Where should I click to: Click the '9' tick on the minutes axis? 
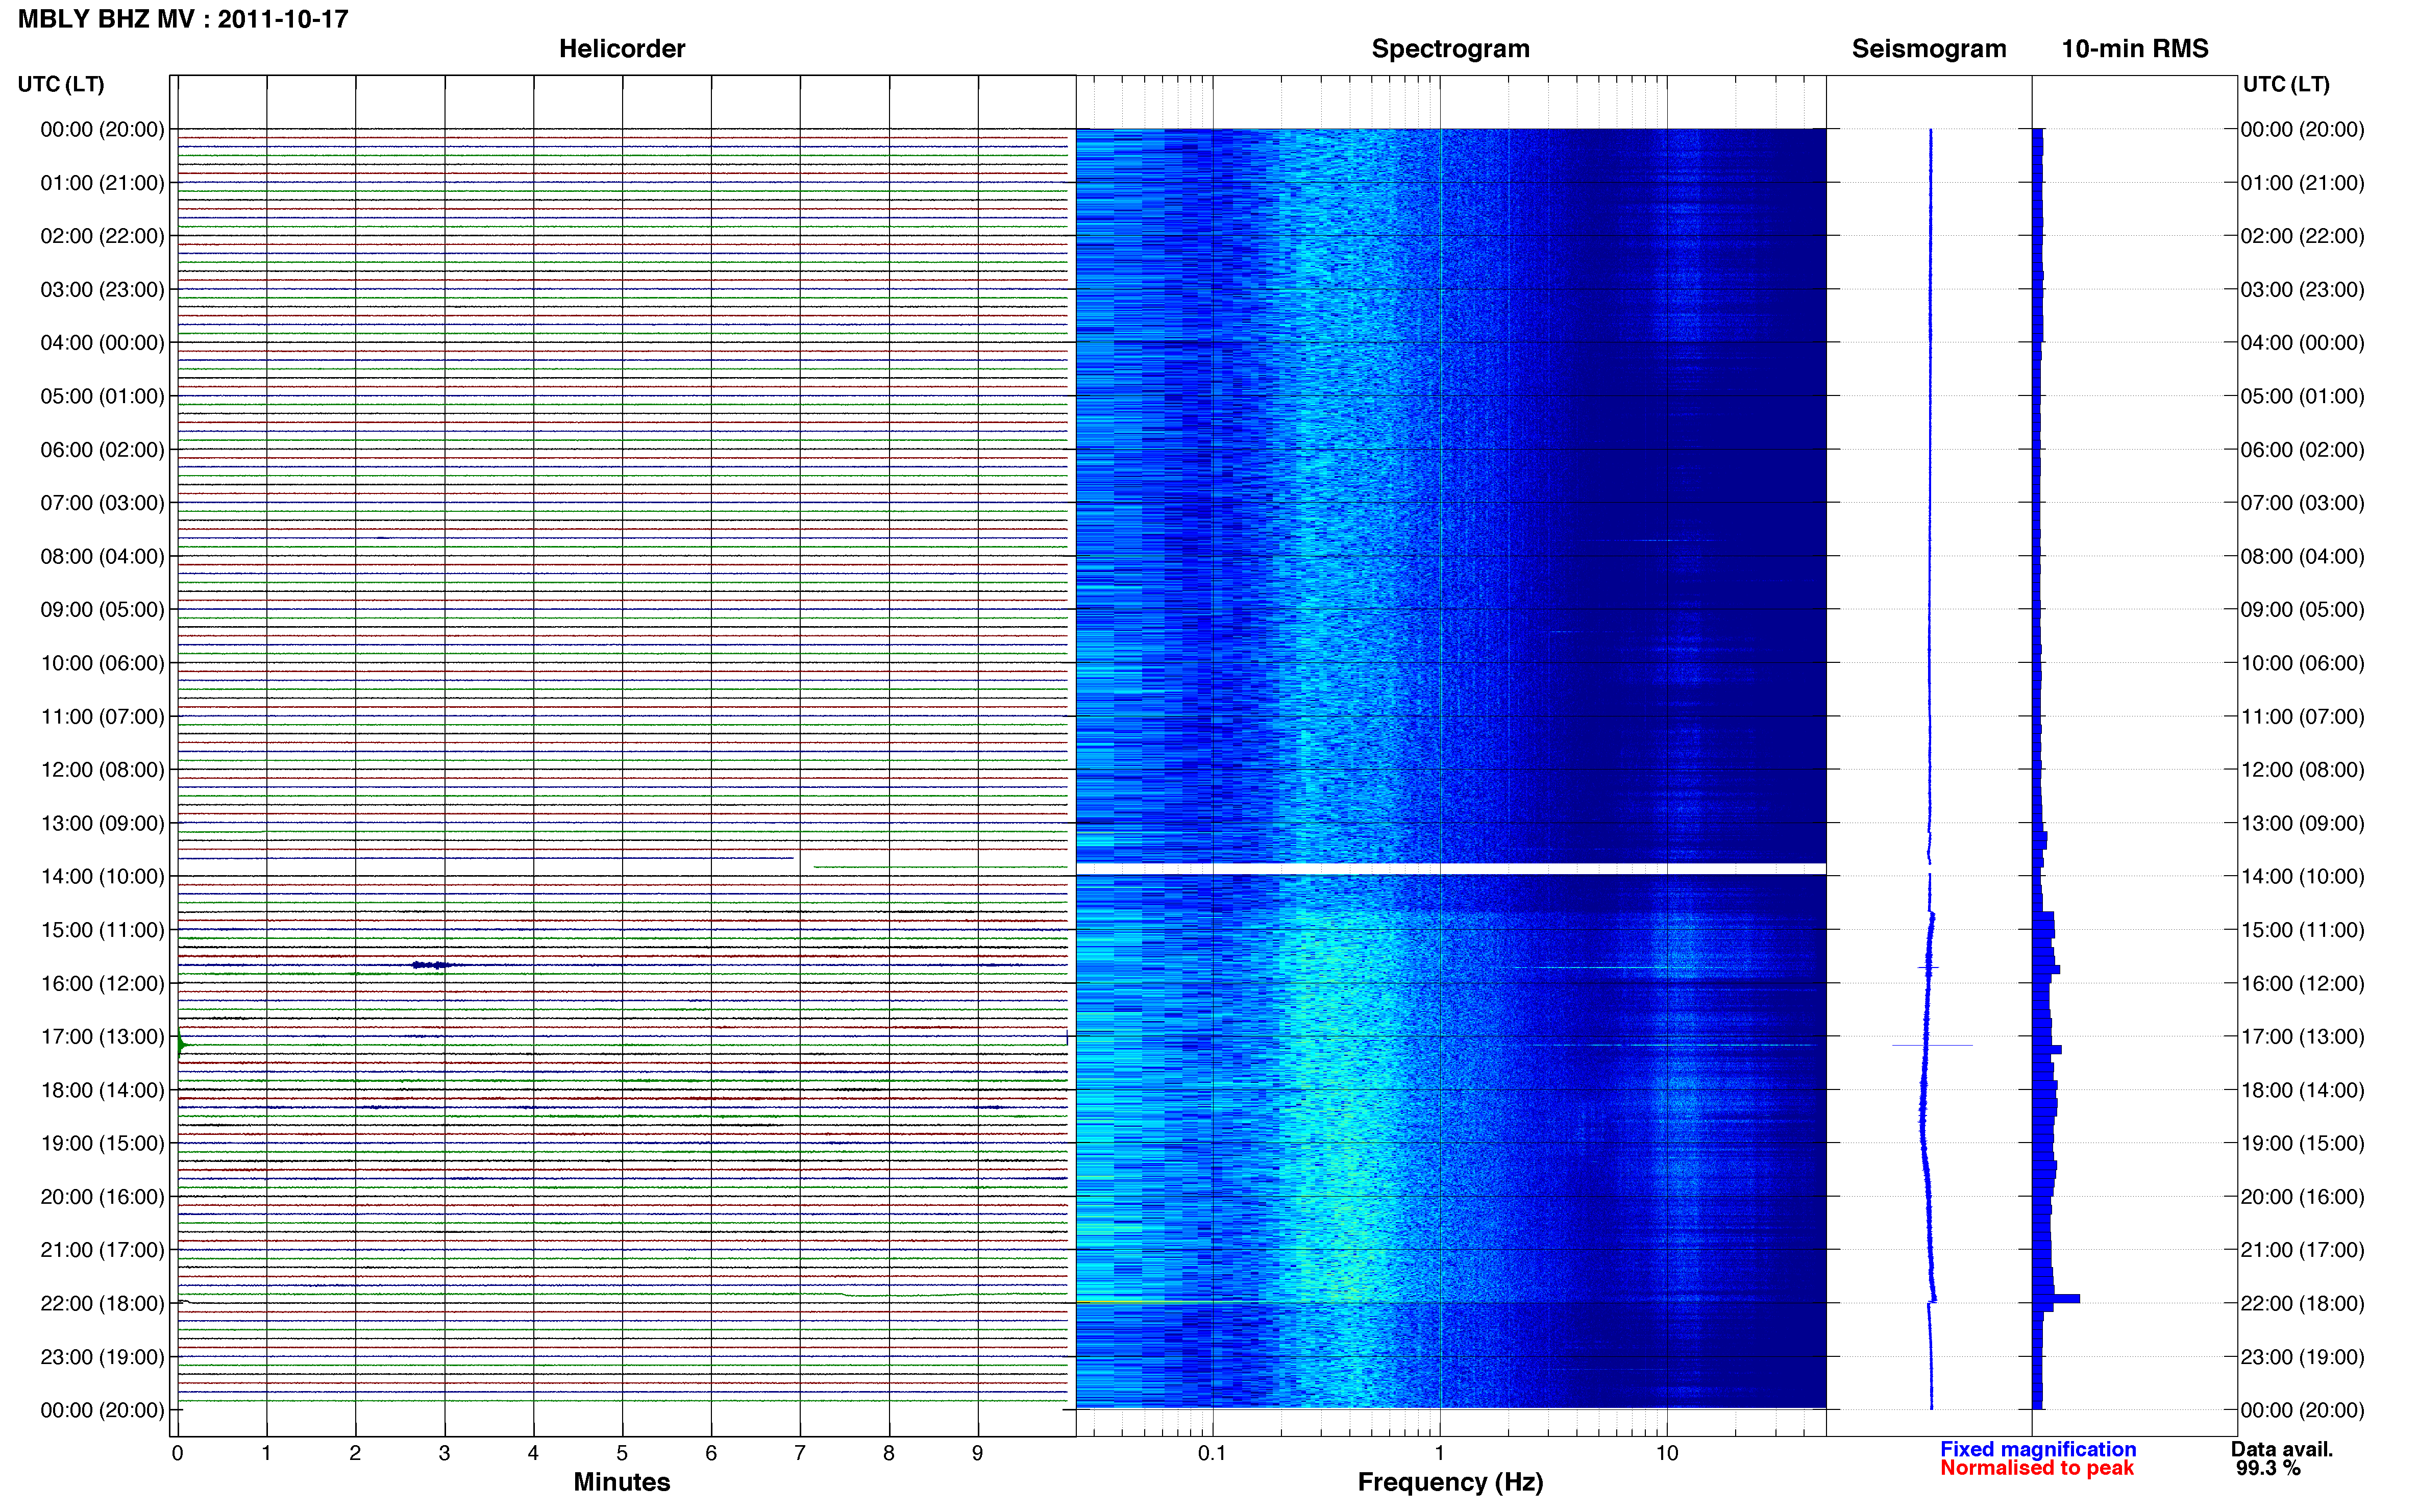point(978,1453)
